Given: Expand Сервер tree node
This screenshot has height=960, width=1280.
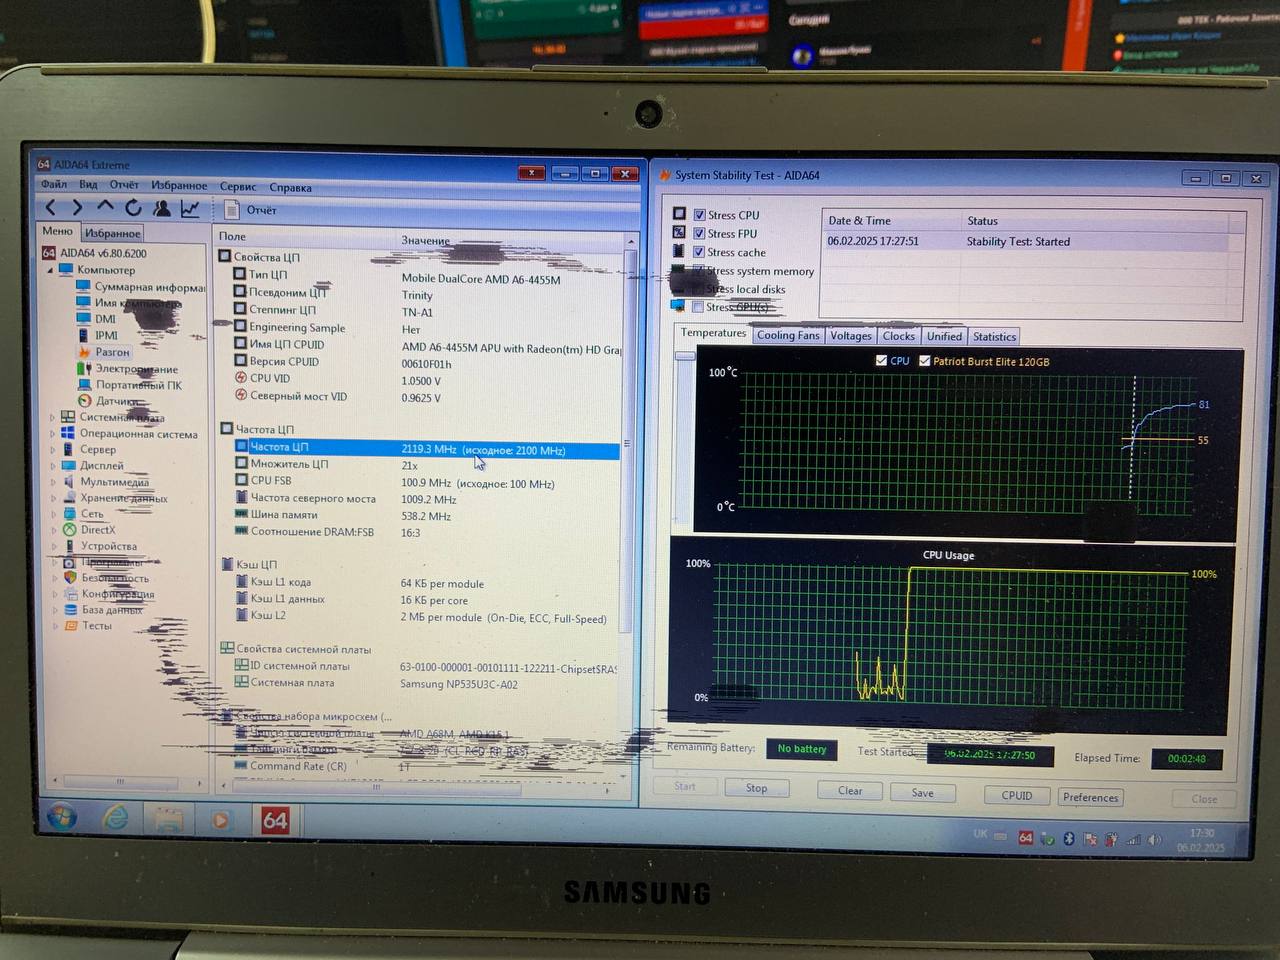Looking at the screenshot, I should tap(53, 450).
